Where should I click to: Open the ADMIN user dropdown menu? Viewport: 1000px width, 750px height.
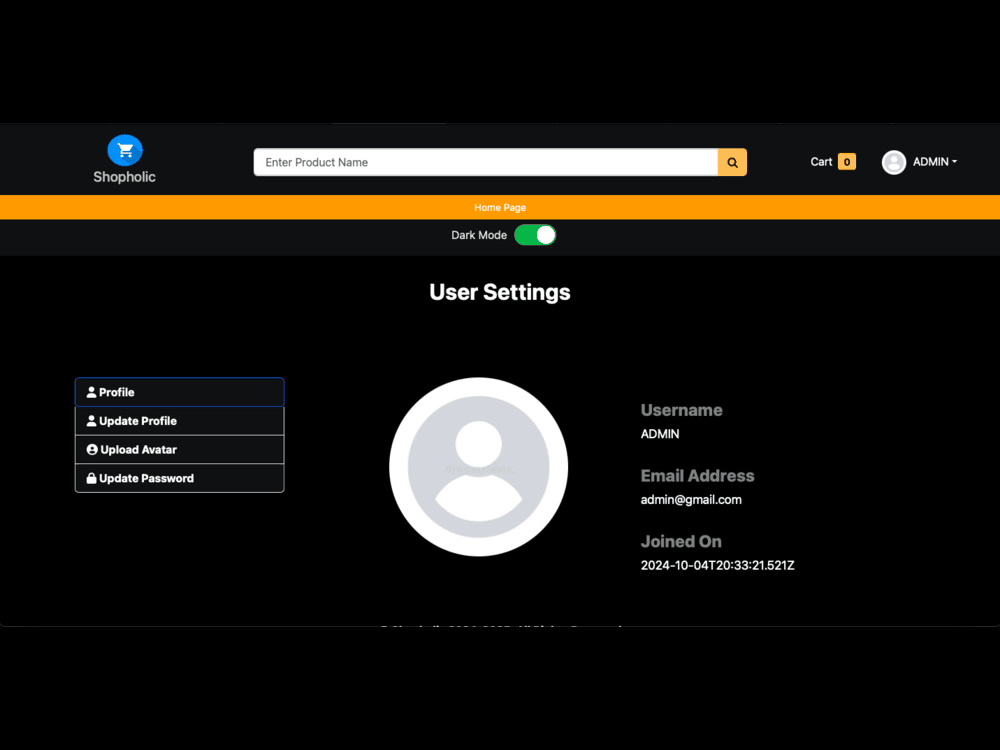click(934, 162)
